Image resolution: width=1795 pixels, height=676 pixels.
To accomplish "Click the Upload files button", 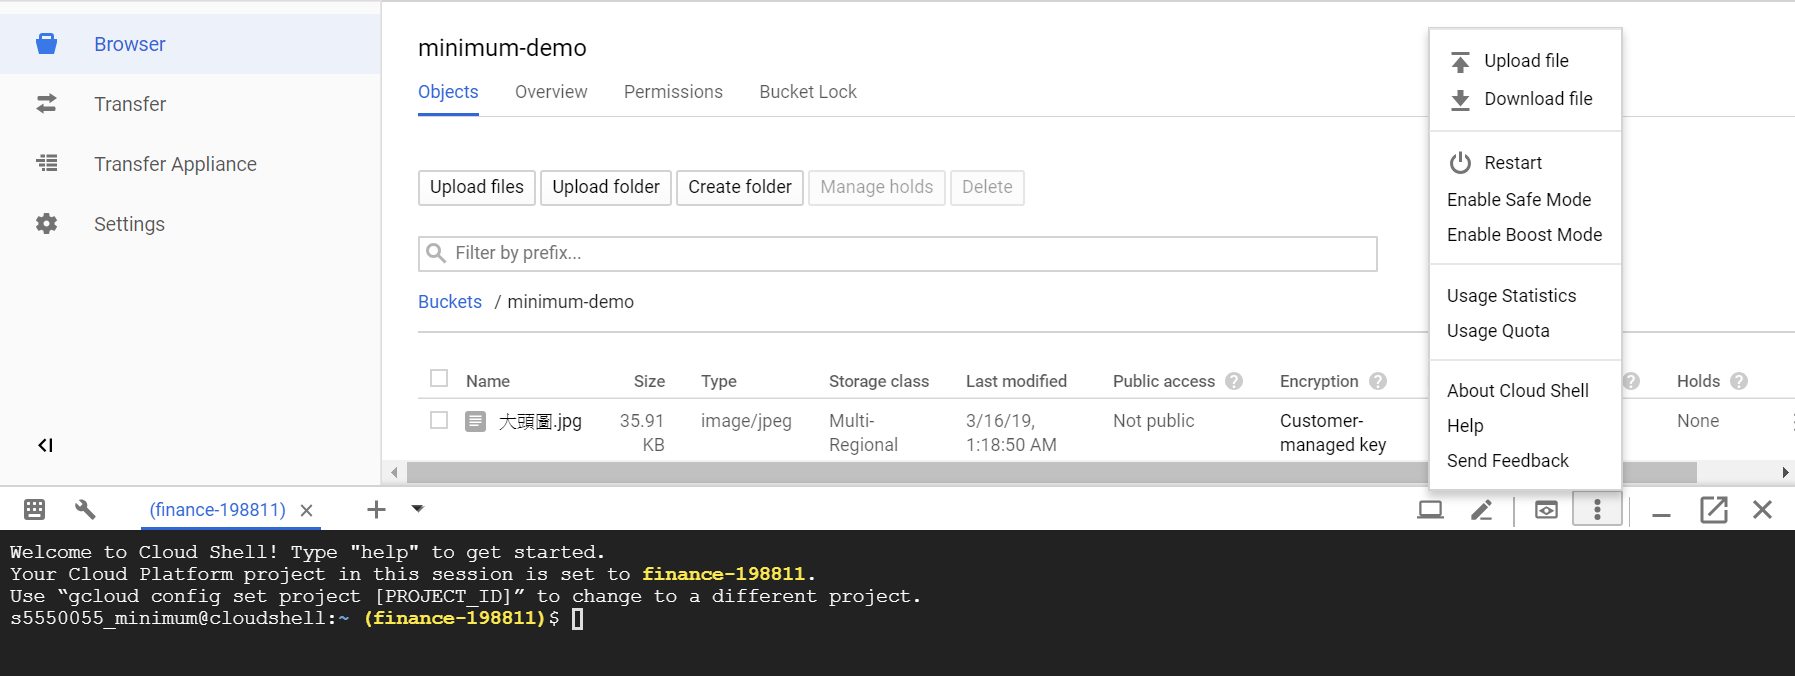I will coord(477,187).
